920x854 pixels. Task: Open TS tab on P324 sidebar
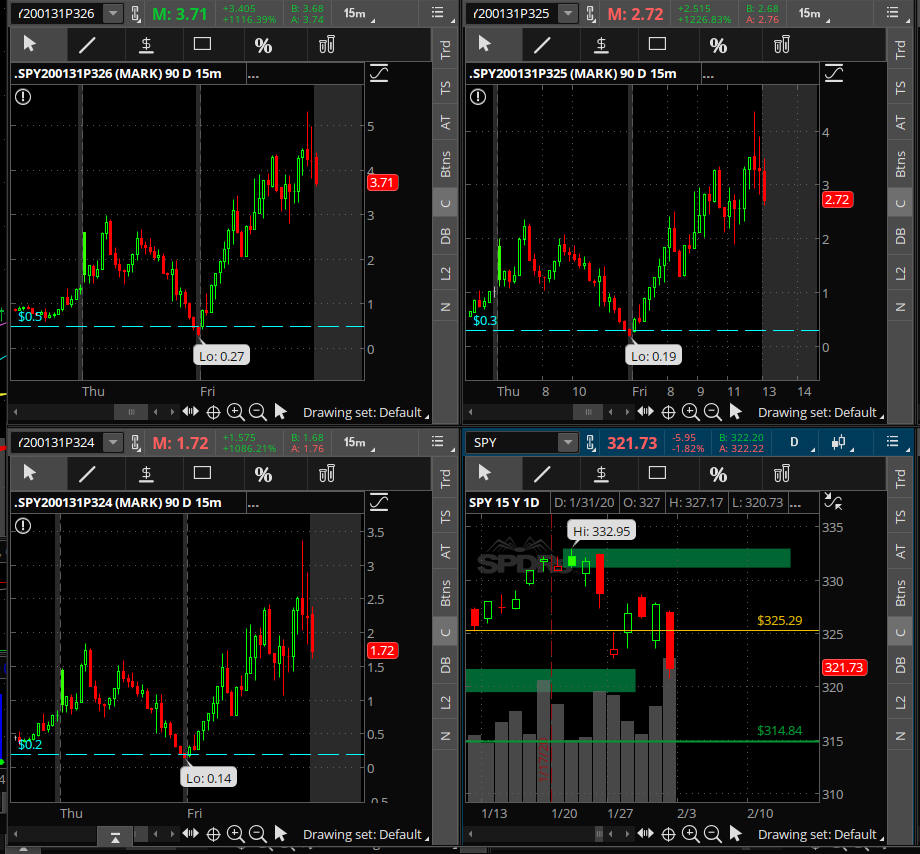445,516
